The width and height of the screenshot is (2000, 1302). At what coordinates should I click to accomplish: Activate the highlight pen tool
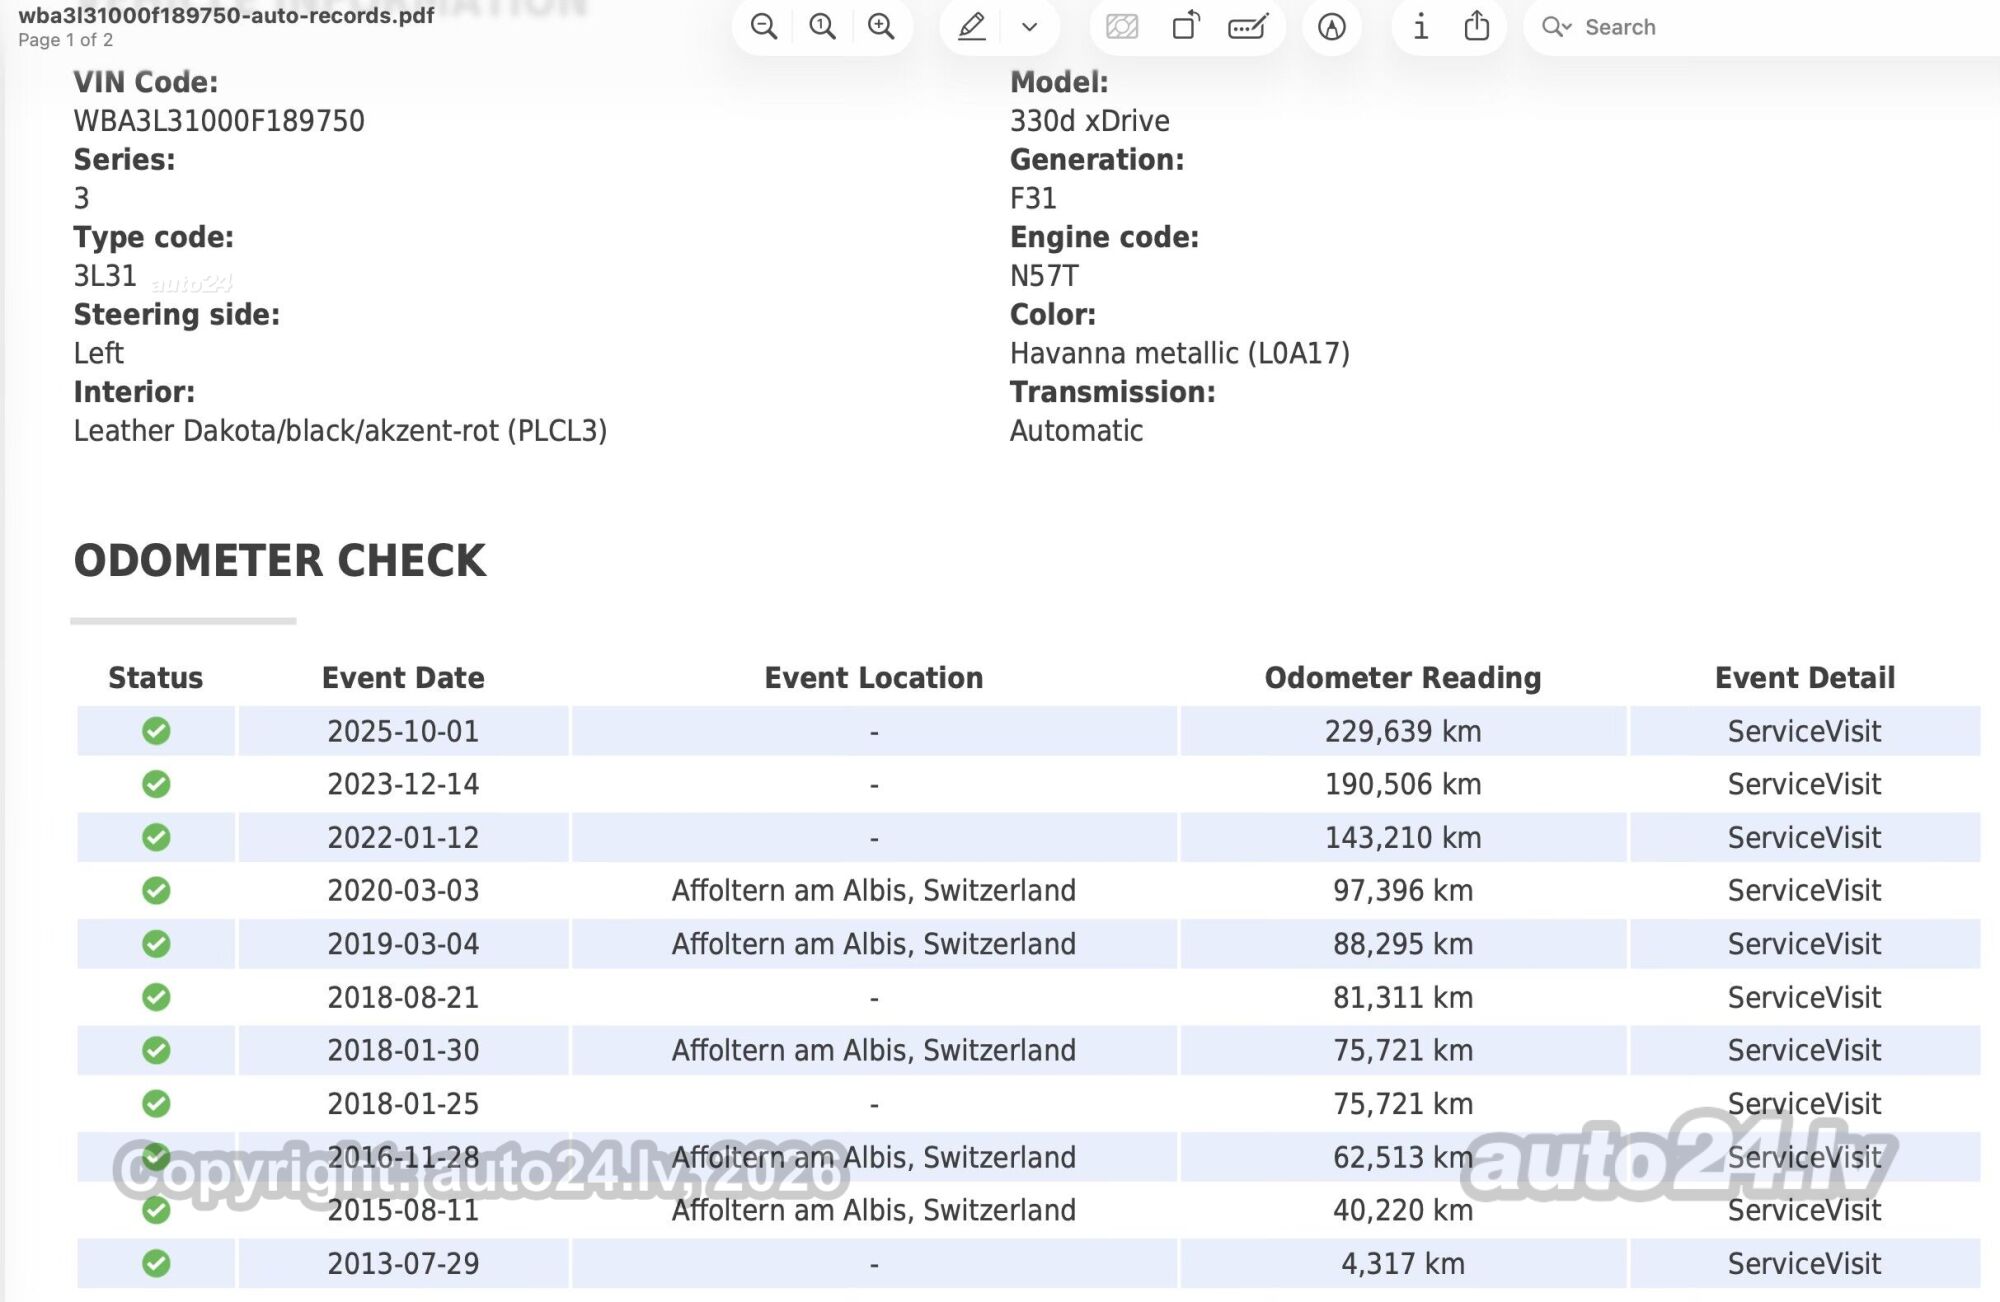(972, 27)
